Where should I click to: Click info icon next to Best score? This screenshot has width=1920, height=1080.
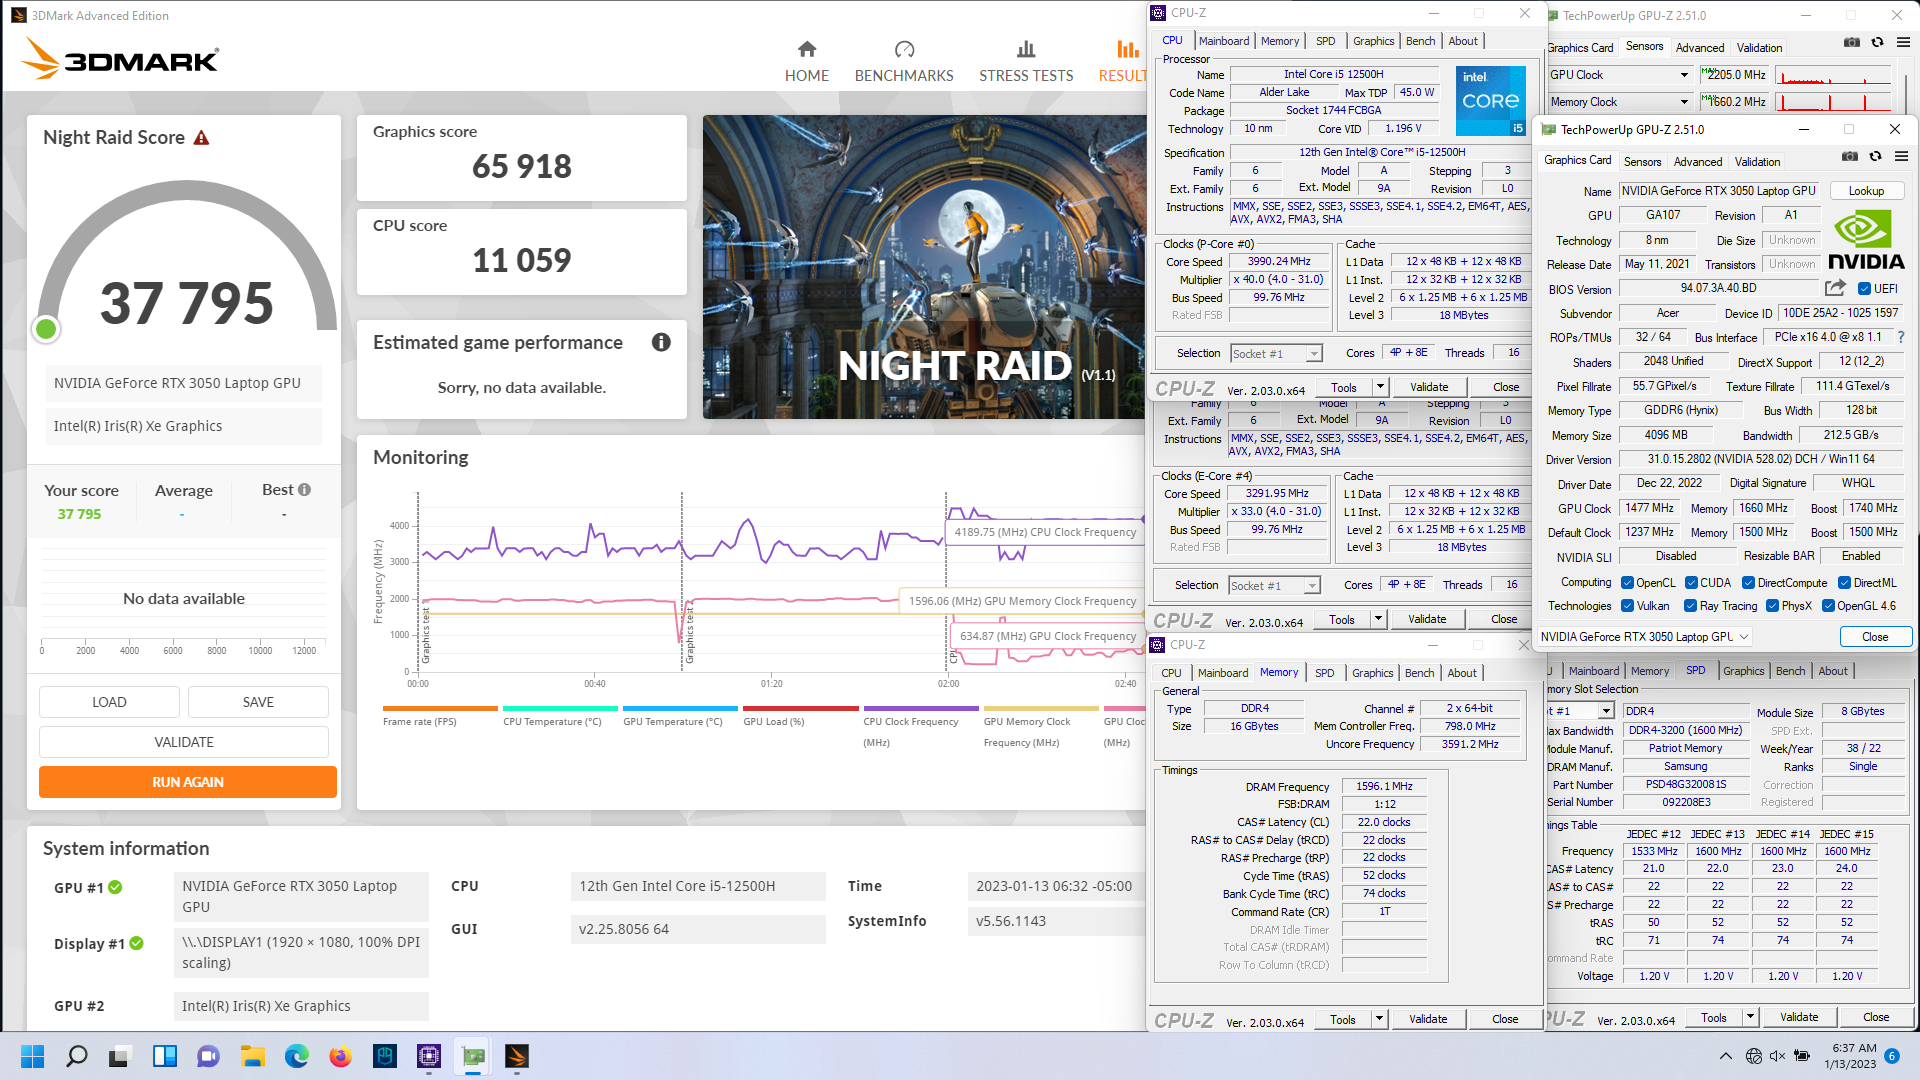pyautogui.click(x=305, y=490)
